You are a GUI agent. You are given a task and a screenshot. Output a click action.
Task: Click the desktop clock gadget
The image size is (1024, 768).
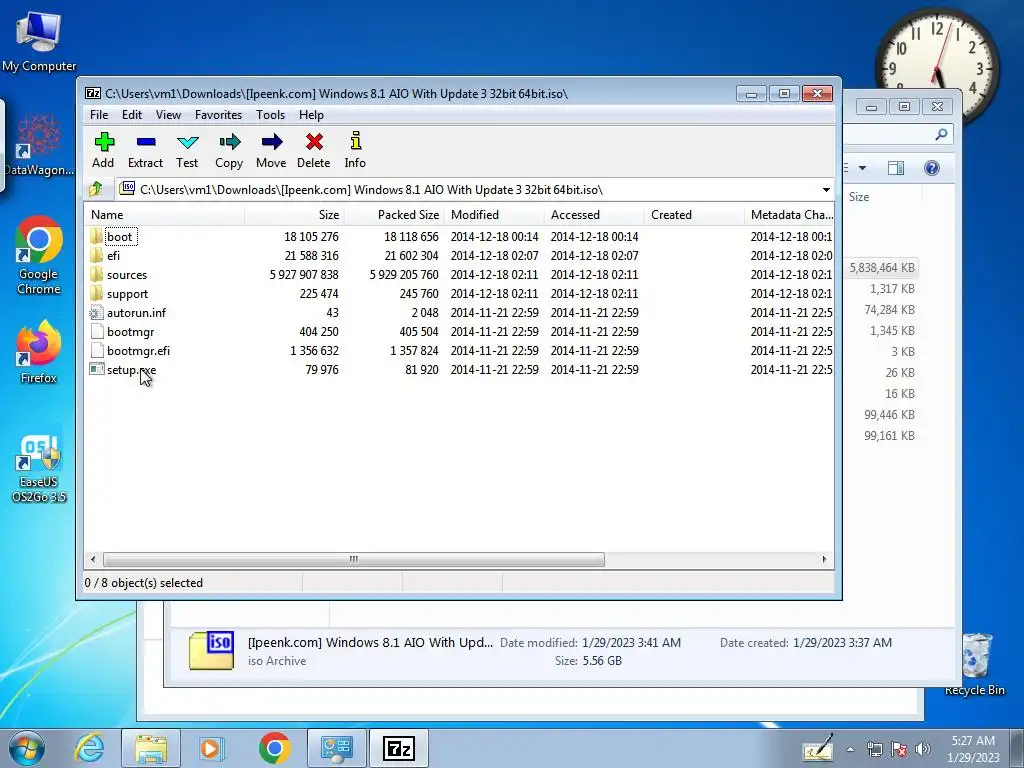pos(936,67)
